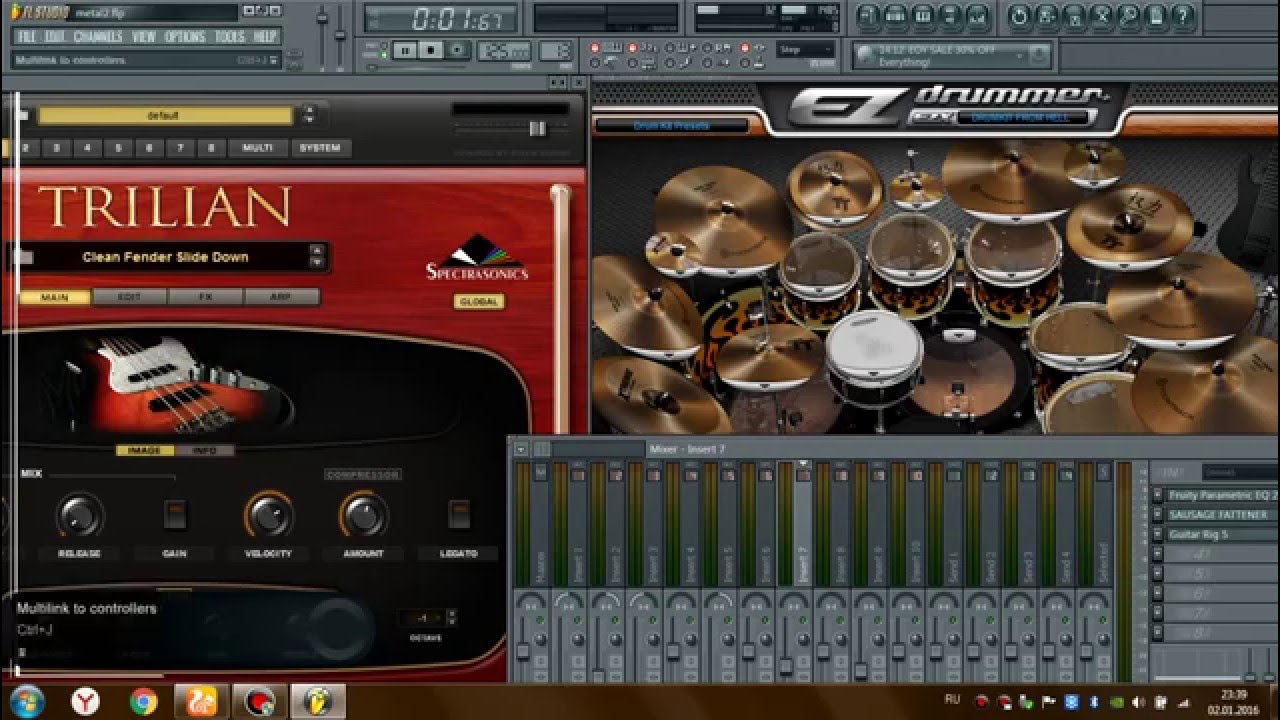Show the INFO view in Trilian
This screenshot has height=720, width=1280.
205,451
